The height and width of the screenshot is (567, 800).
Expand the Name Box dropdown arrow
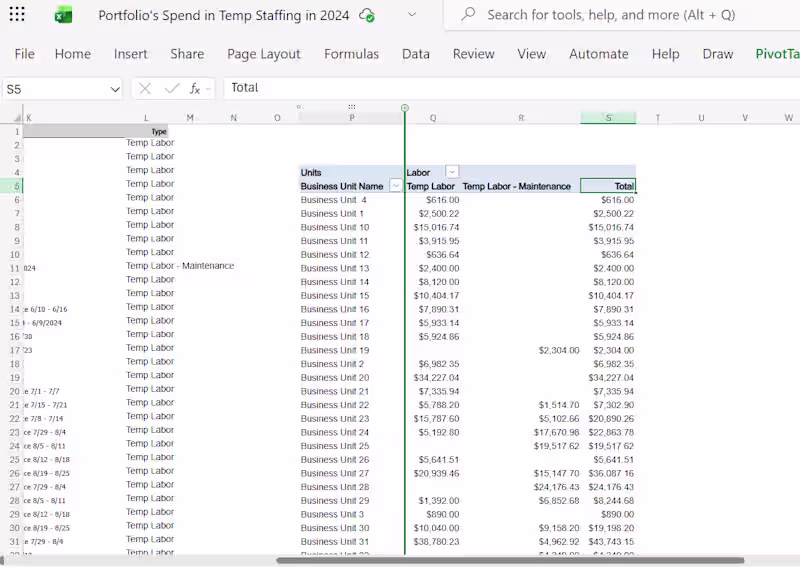115,90
